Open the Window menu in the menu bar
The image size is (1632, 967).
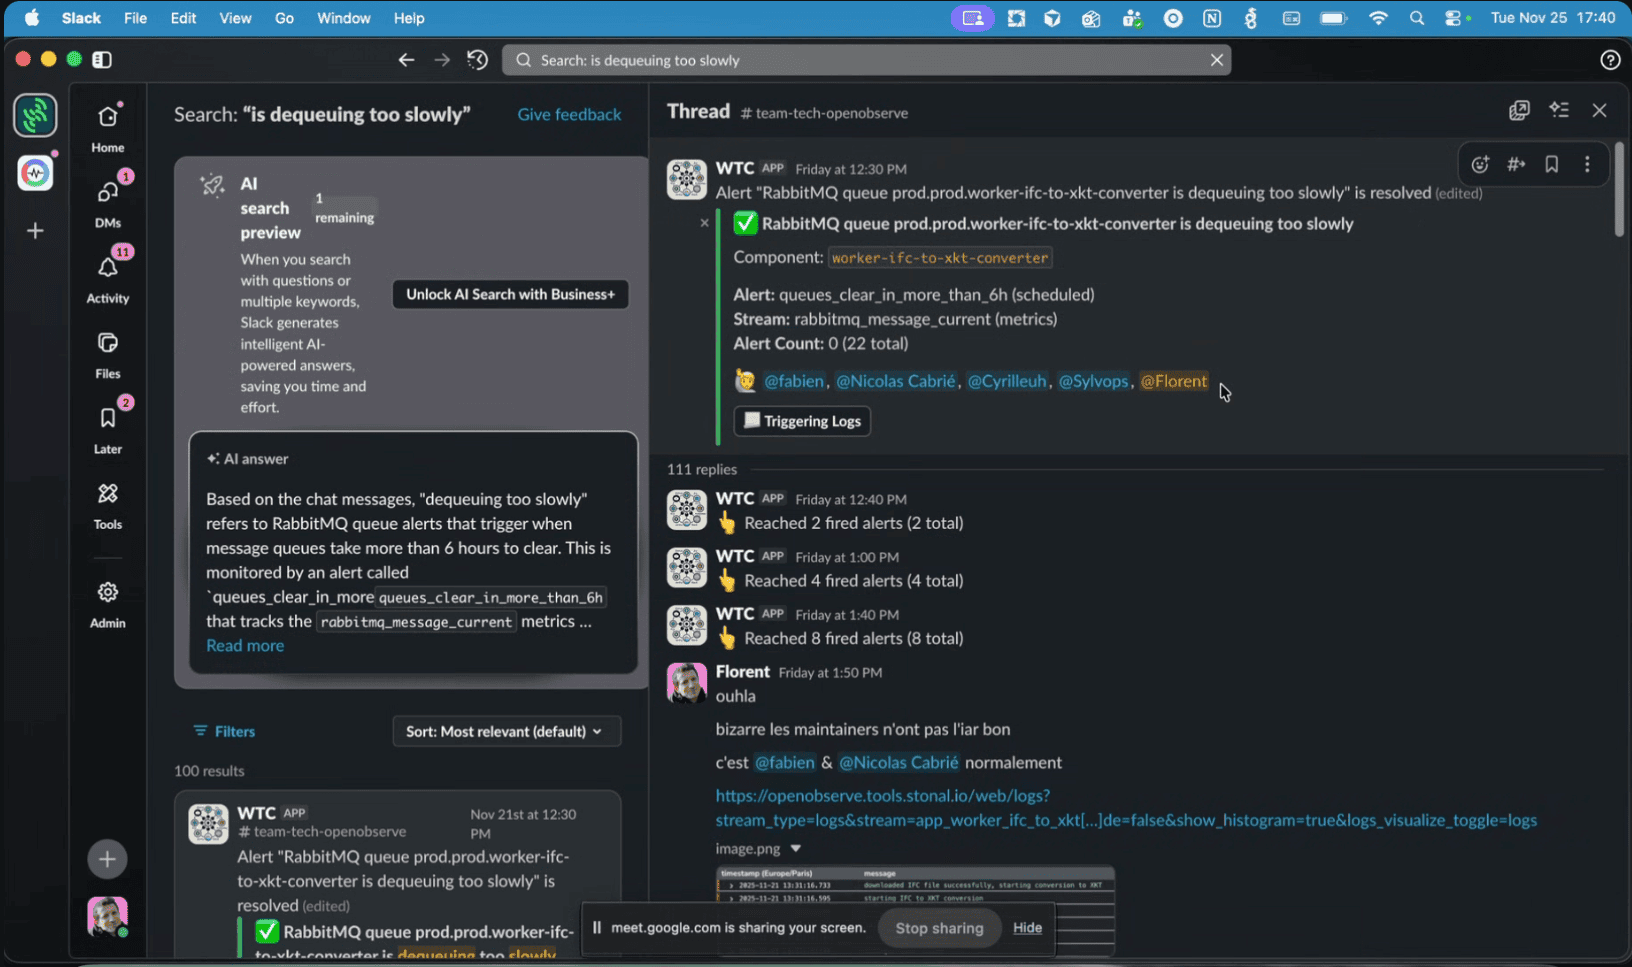[343, 17]
